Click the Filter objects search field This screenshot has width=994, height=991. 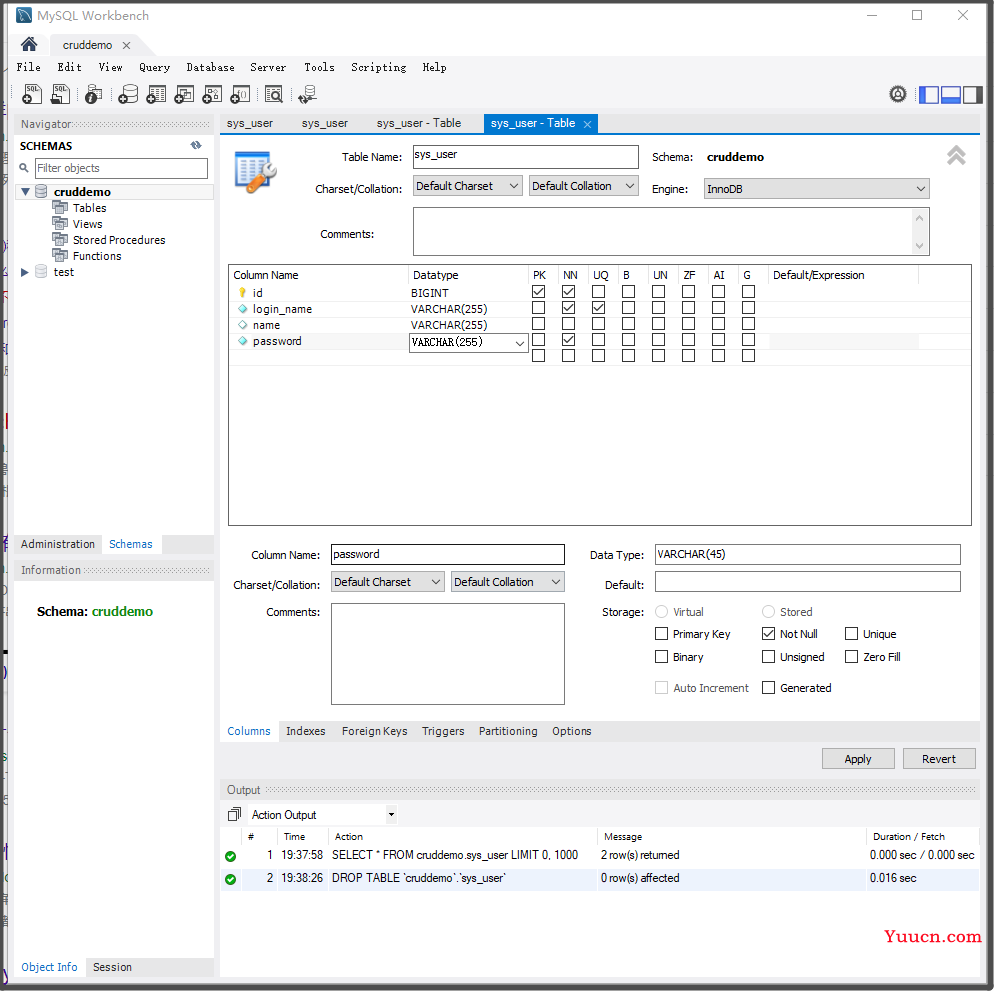tap(121, 168)
